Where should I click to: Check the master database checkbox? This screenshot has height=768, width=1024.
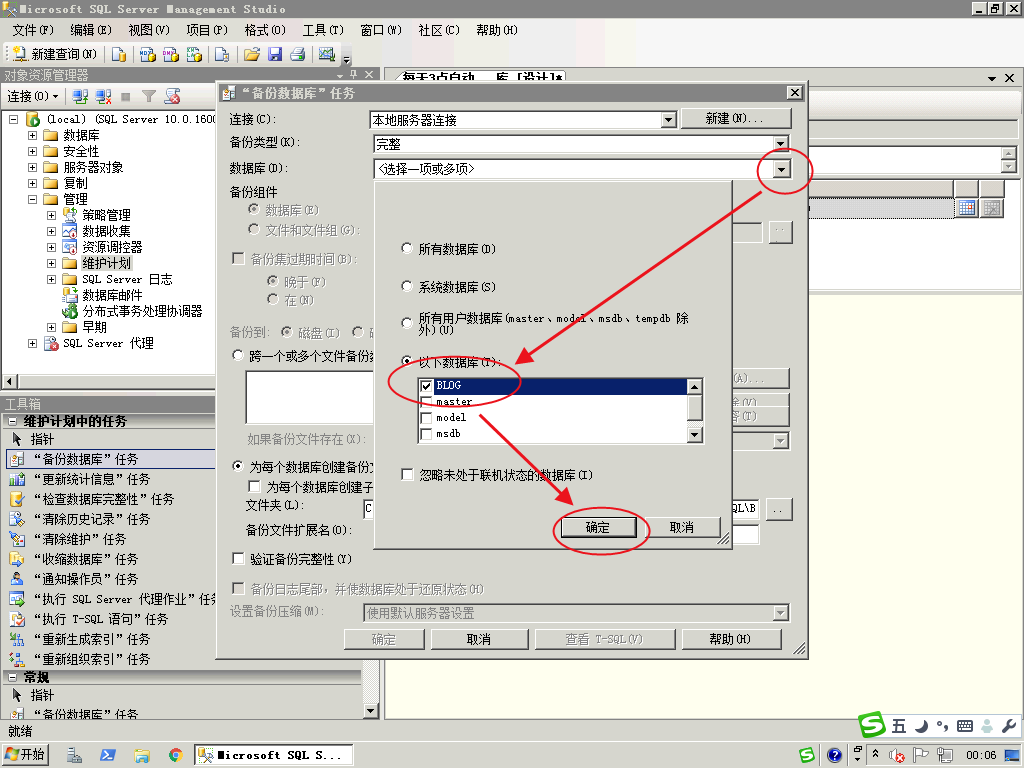[x=426, y=401]
